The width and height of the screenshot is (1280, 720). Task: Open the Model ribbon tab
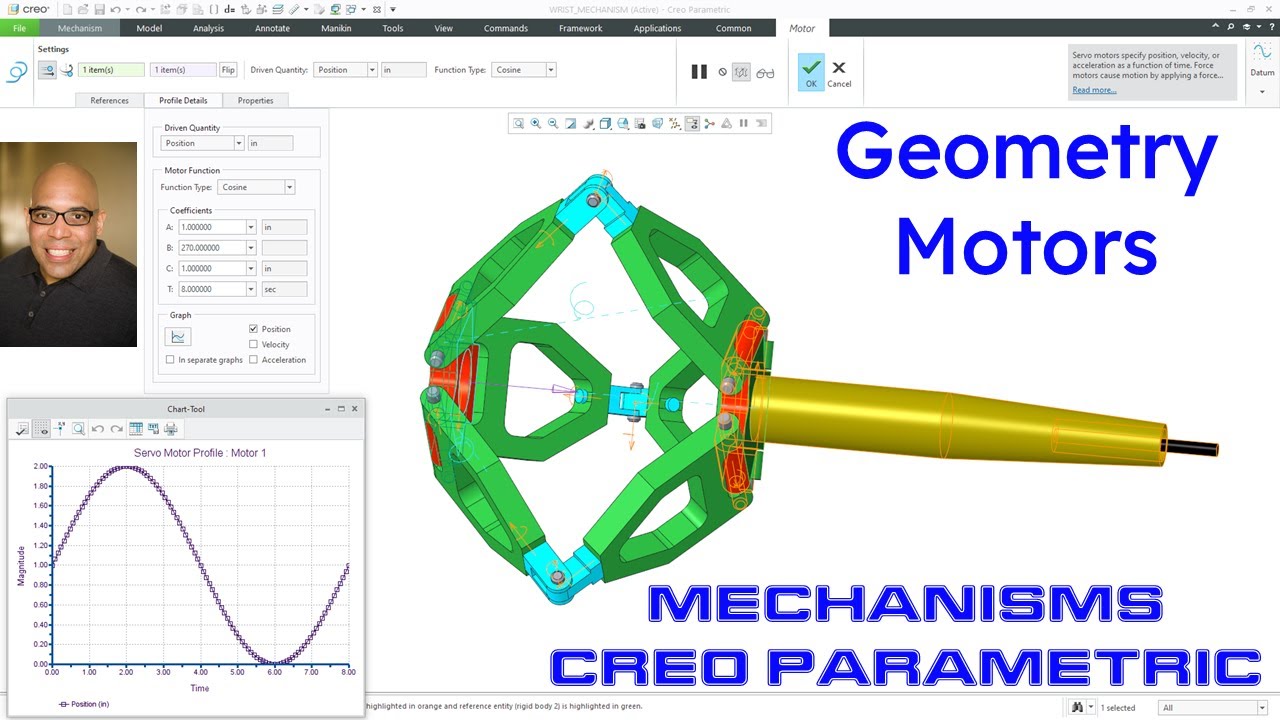pyautogui.click(x=149, y=28)
